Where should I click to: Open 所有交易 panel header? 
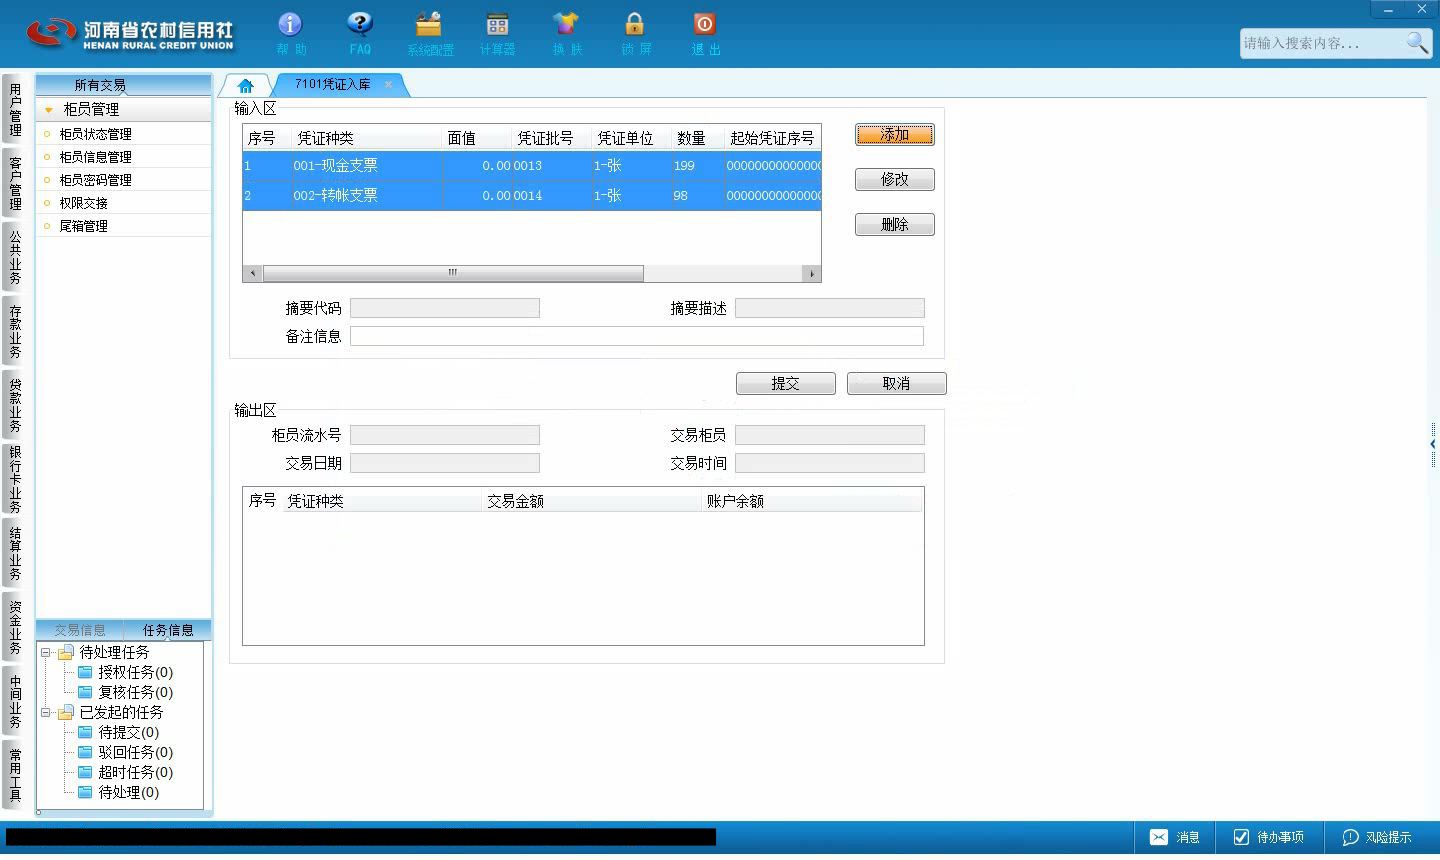[x=124, y=85]
